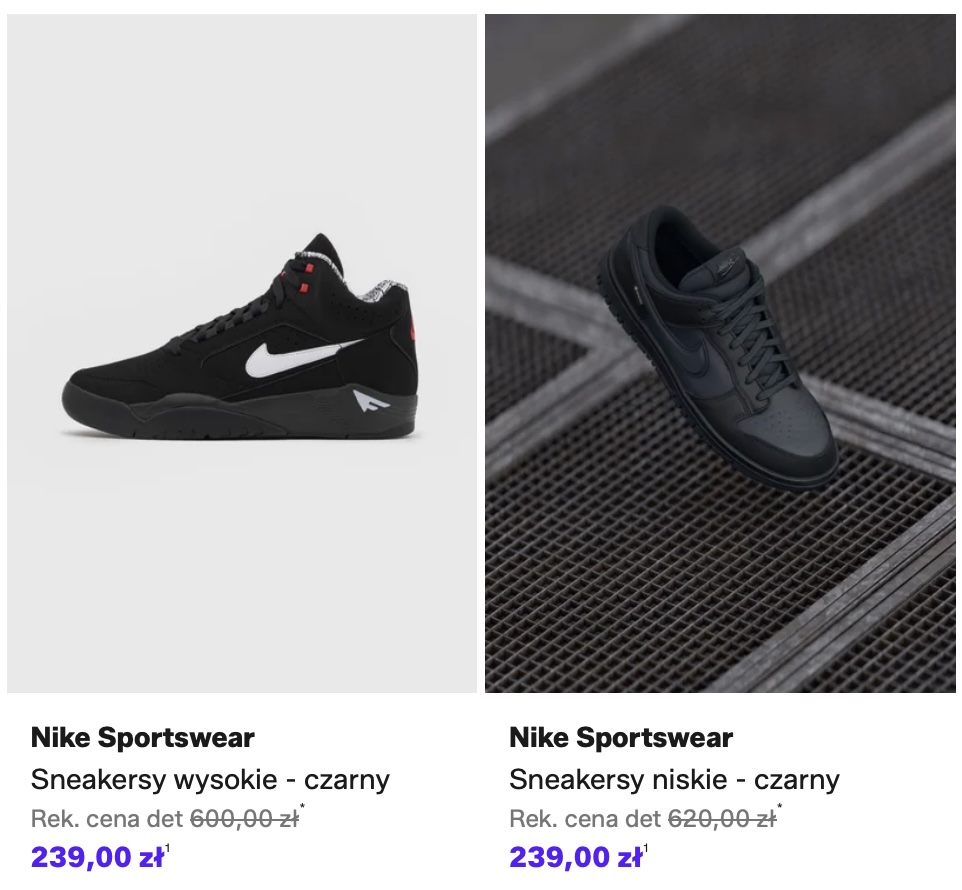The image size is (962, 890).
Task: Click the white Flight logo on the sneaker heel
Action: 368,403
